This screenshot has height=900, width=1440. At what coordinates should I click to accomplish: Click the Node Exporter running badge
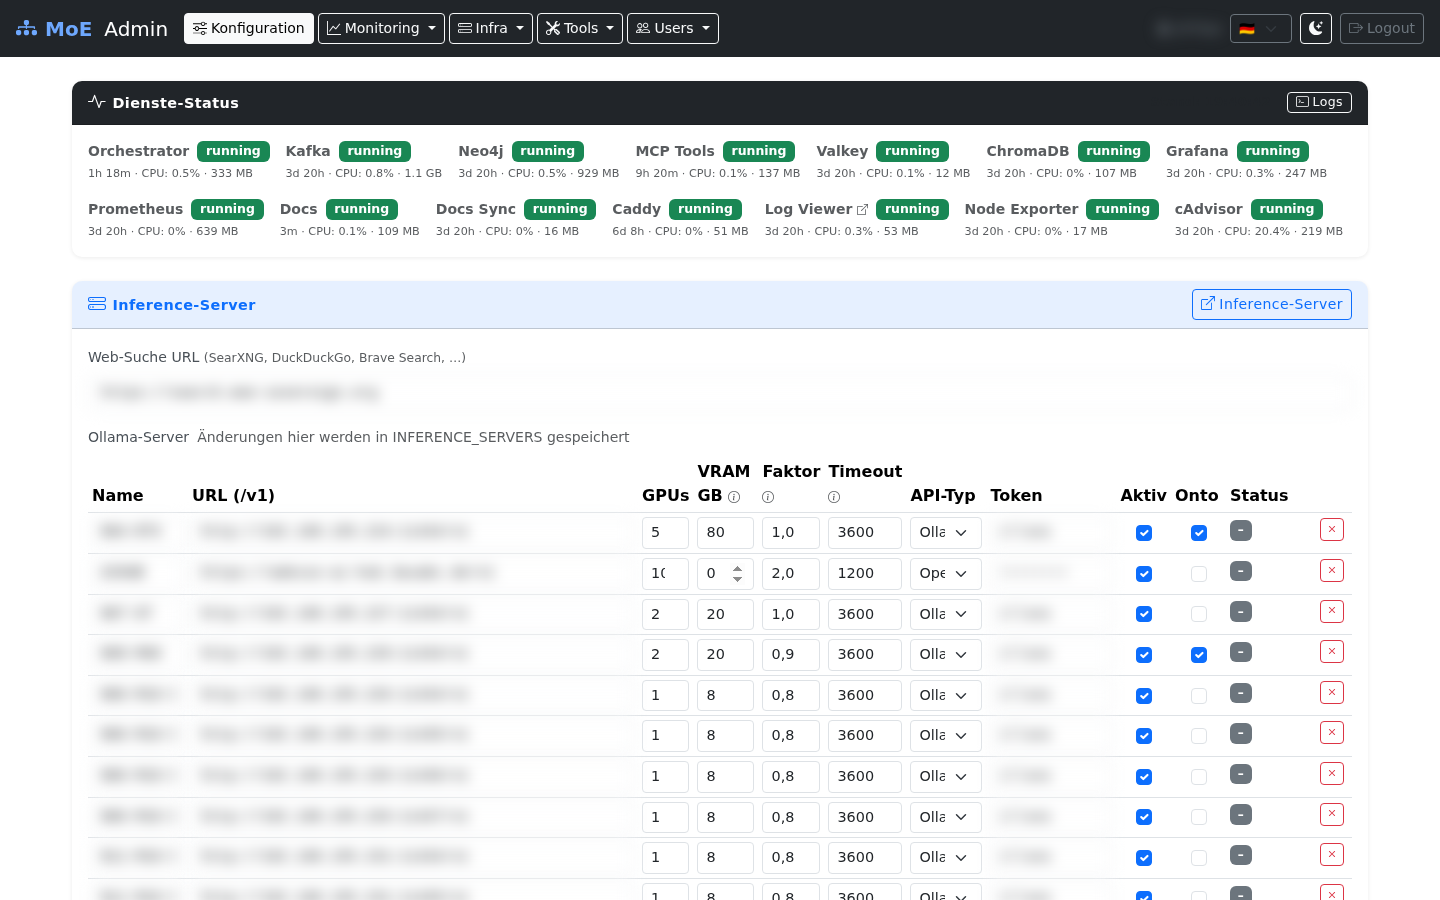1122,209
